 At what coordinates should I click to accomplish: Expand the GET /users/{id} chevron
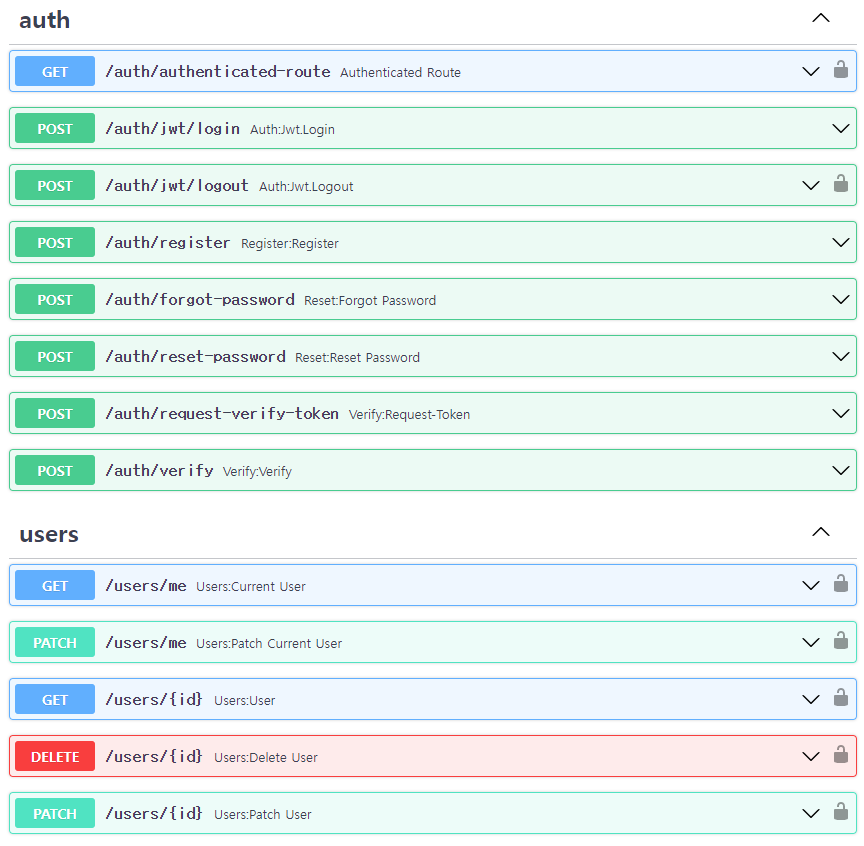[811, 700]
